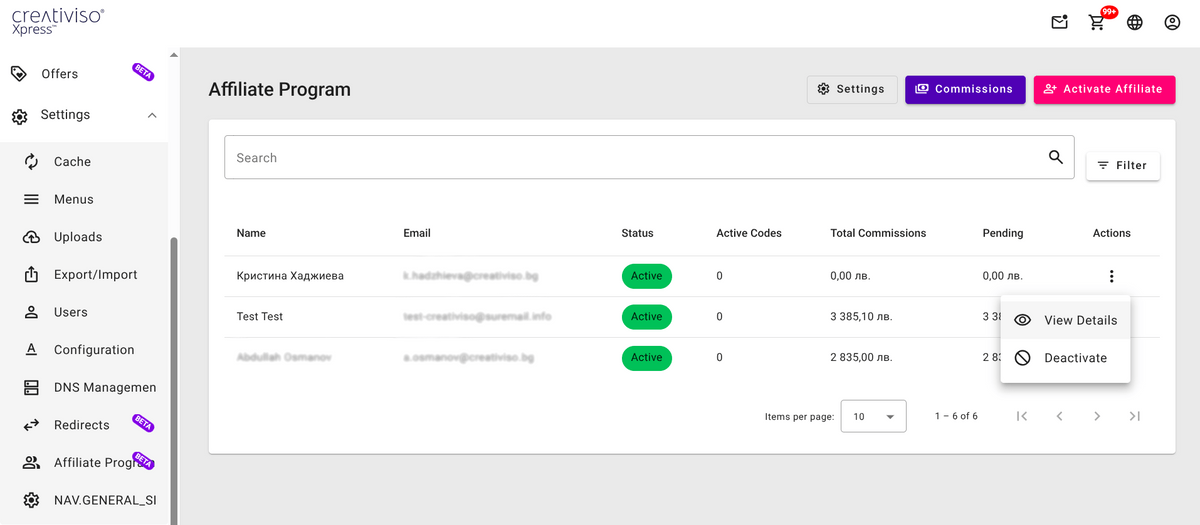Open the Commissions page button

click(964, 89)
